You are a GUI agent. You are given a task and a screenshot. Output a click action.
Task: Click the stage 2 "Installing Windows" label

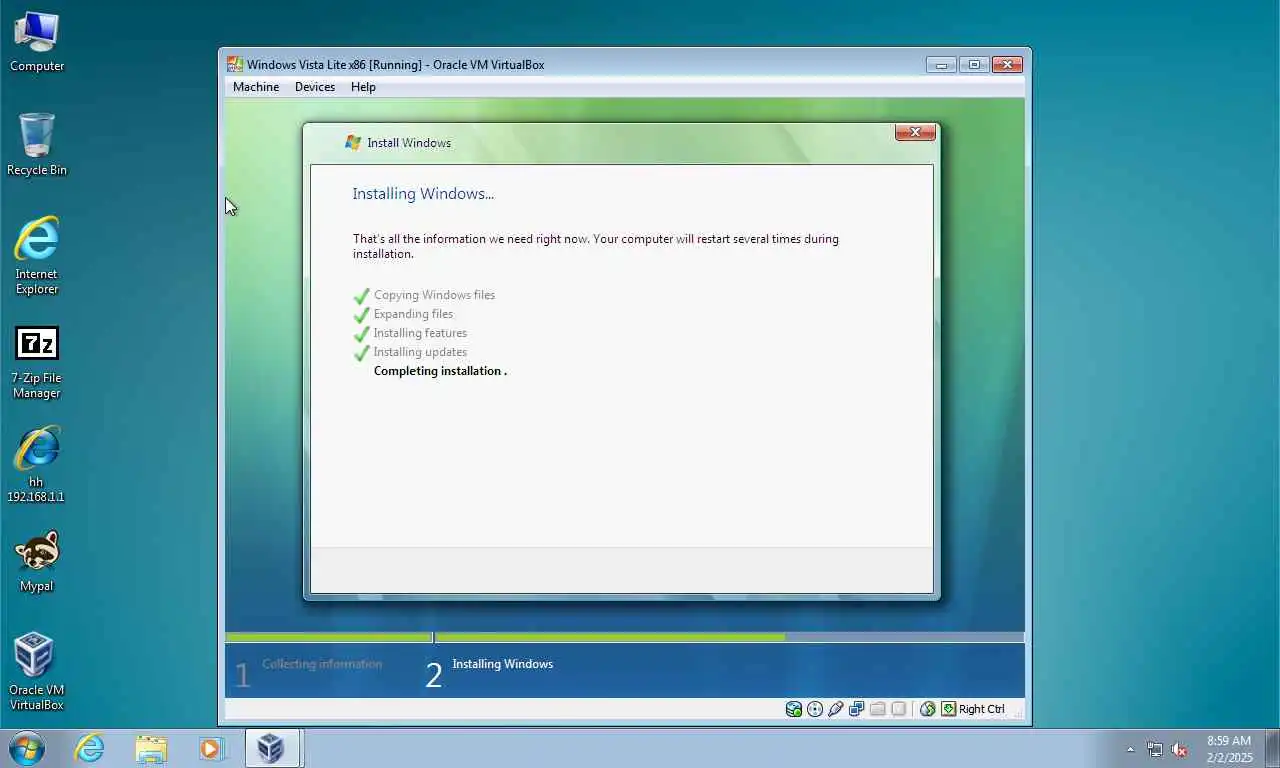[502, 664]
